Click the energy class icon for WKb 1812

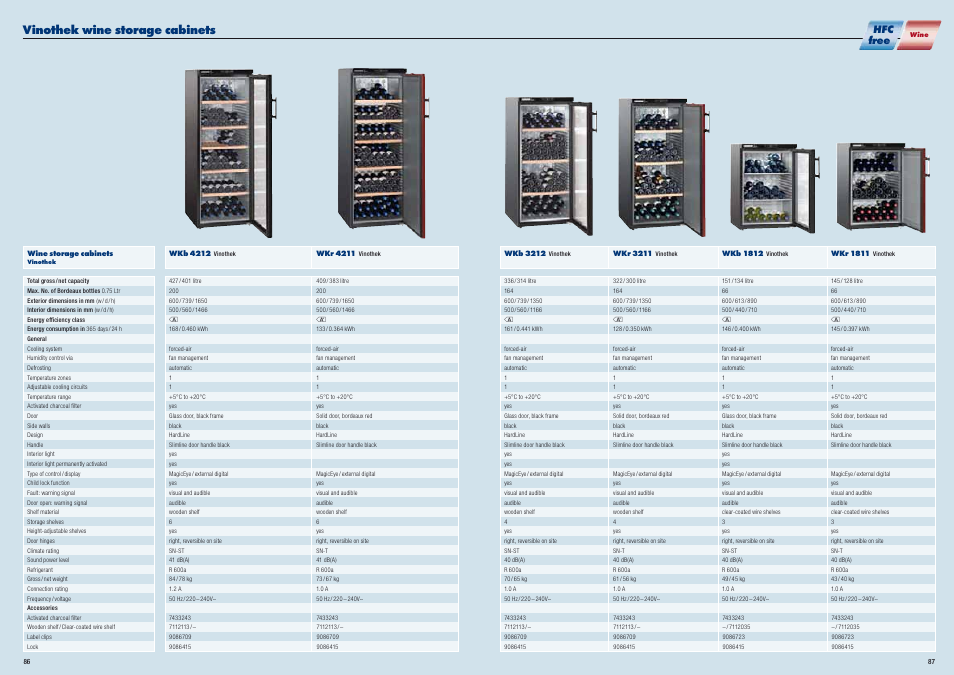click(x=726, y=319)
